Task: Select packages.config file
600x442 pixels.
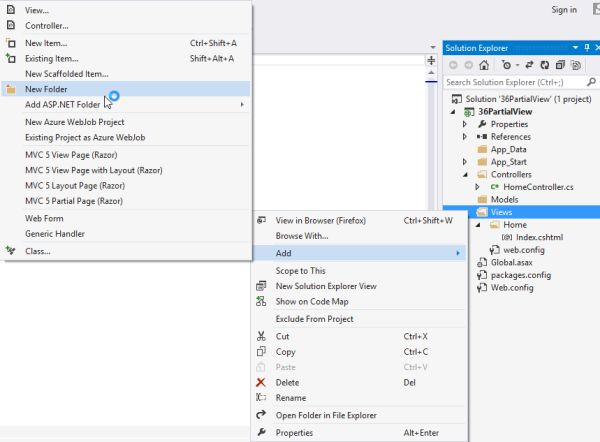Action: coord(521,275)
